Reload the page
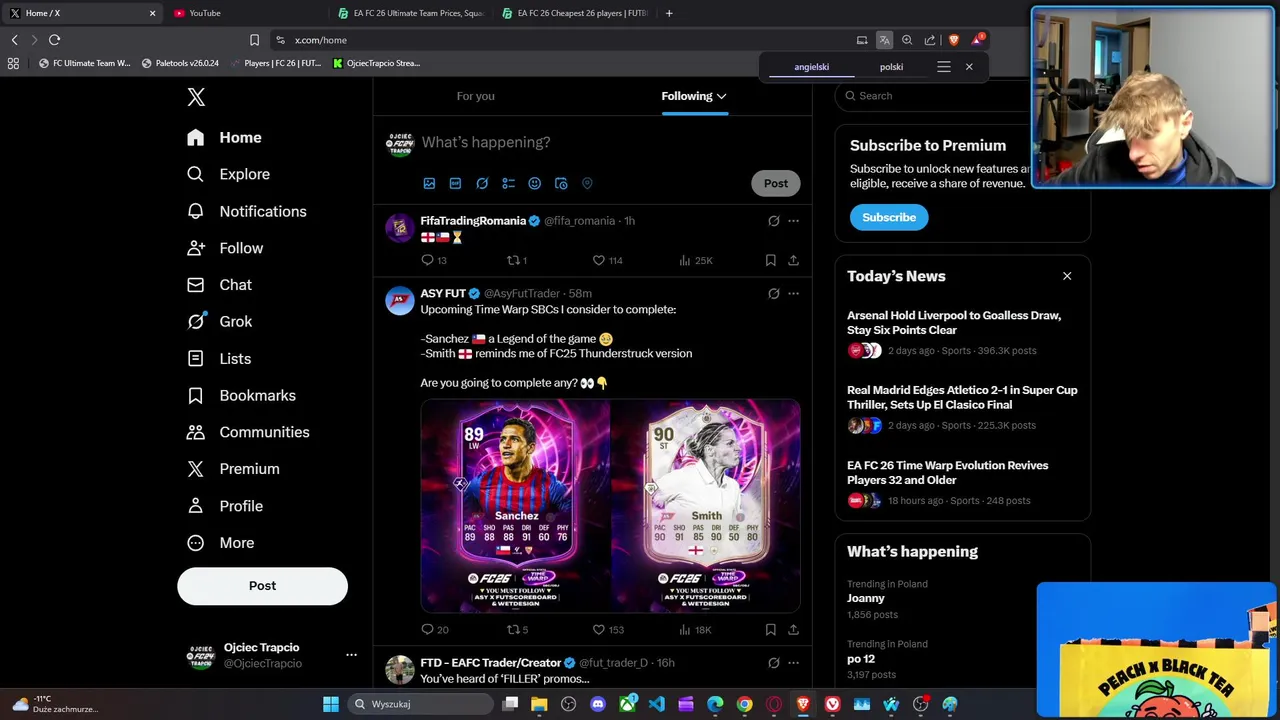This screenshot has width=1280, height=720. tap(54, 40)
